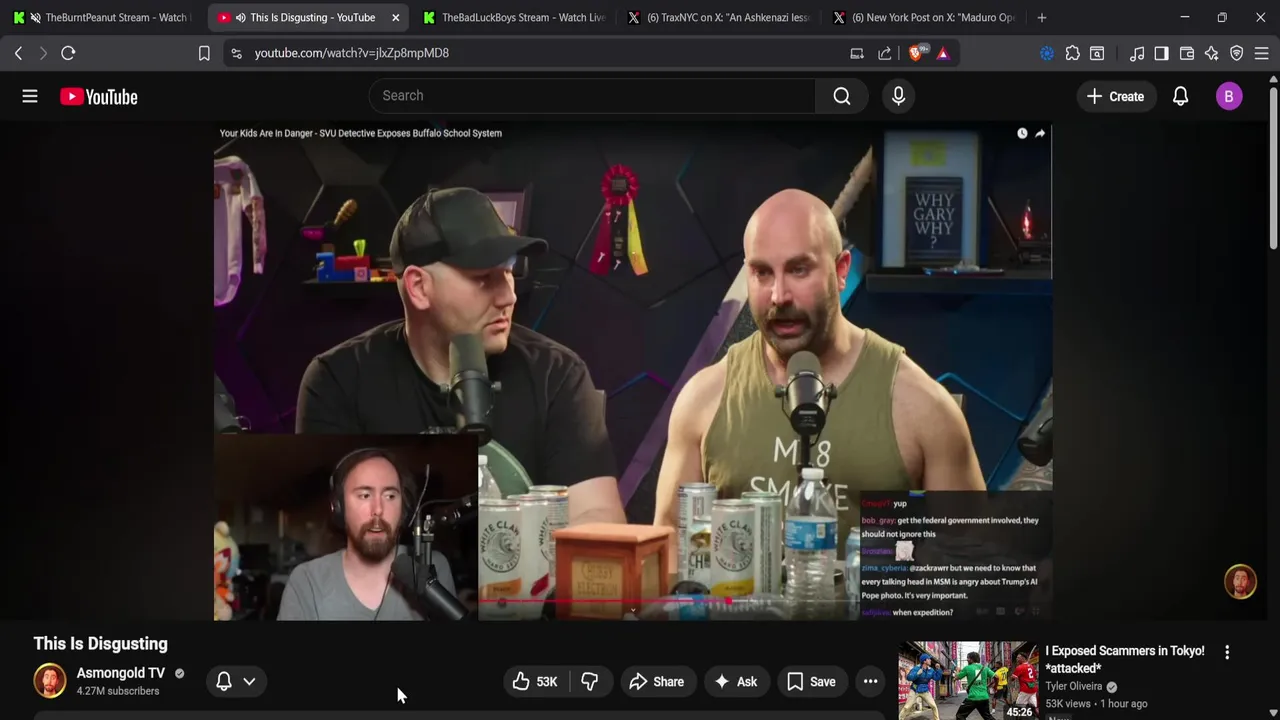The image size is (1280, 720).
Task: Seek using the red video progress bar
Action: point(670,602)
